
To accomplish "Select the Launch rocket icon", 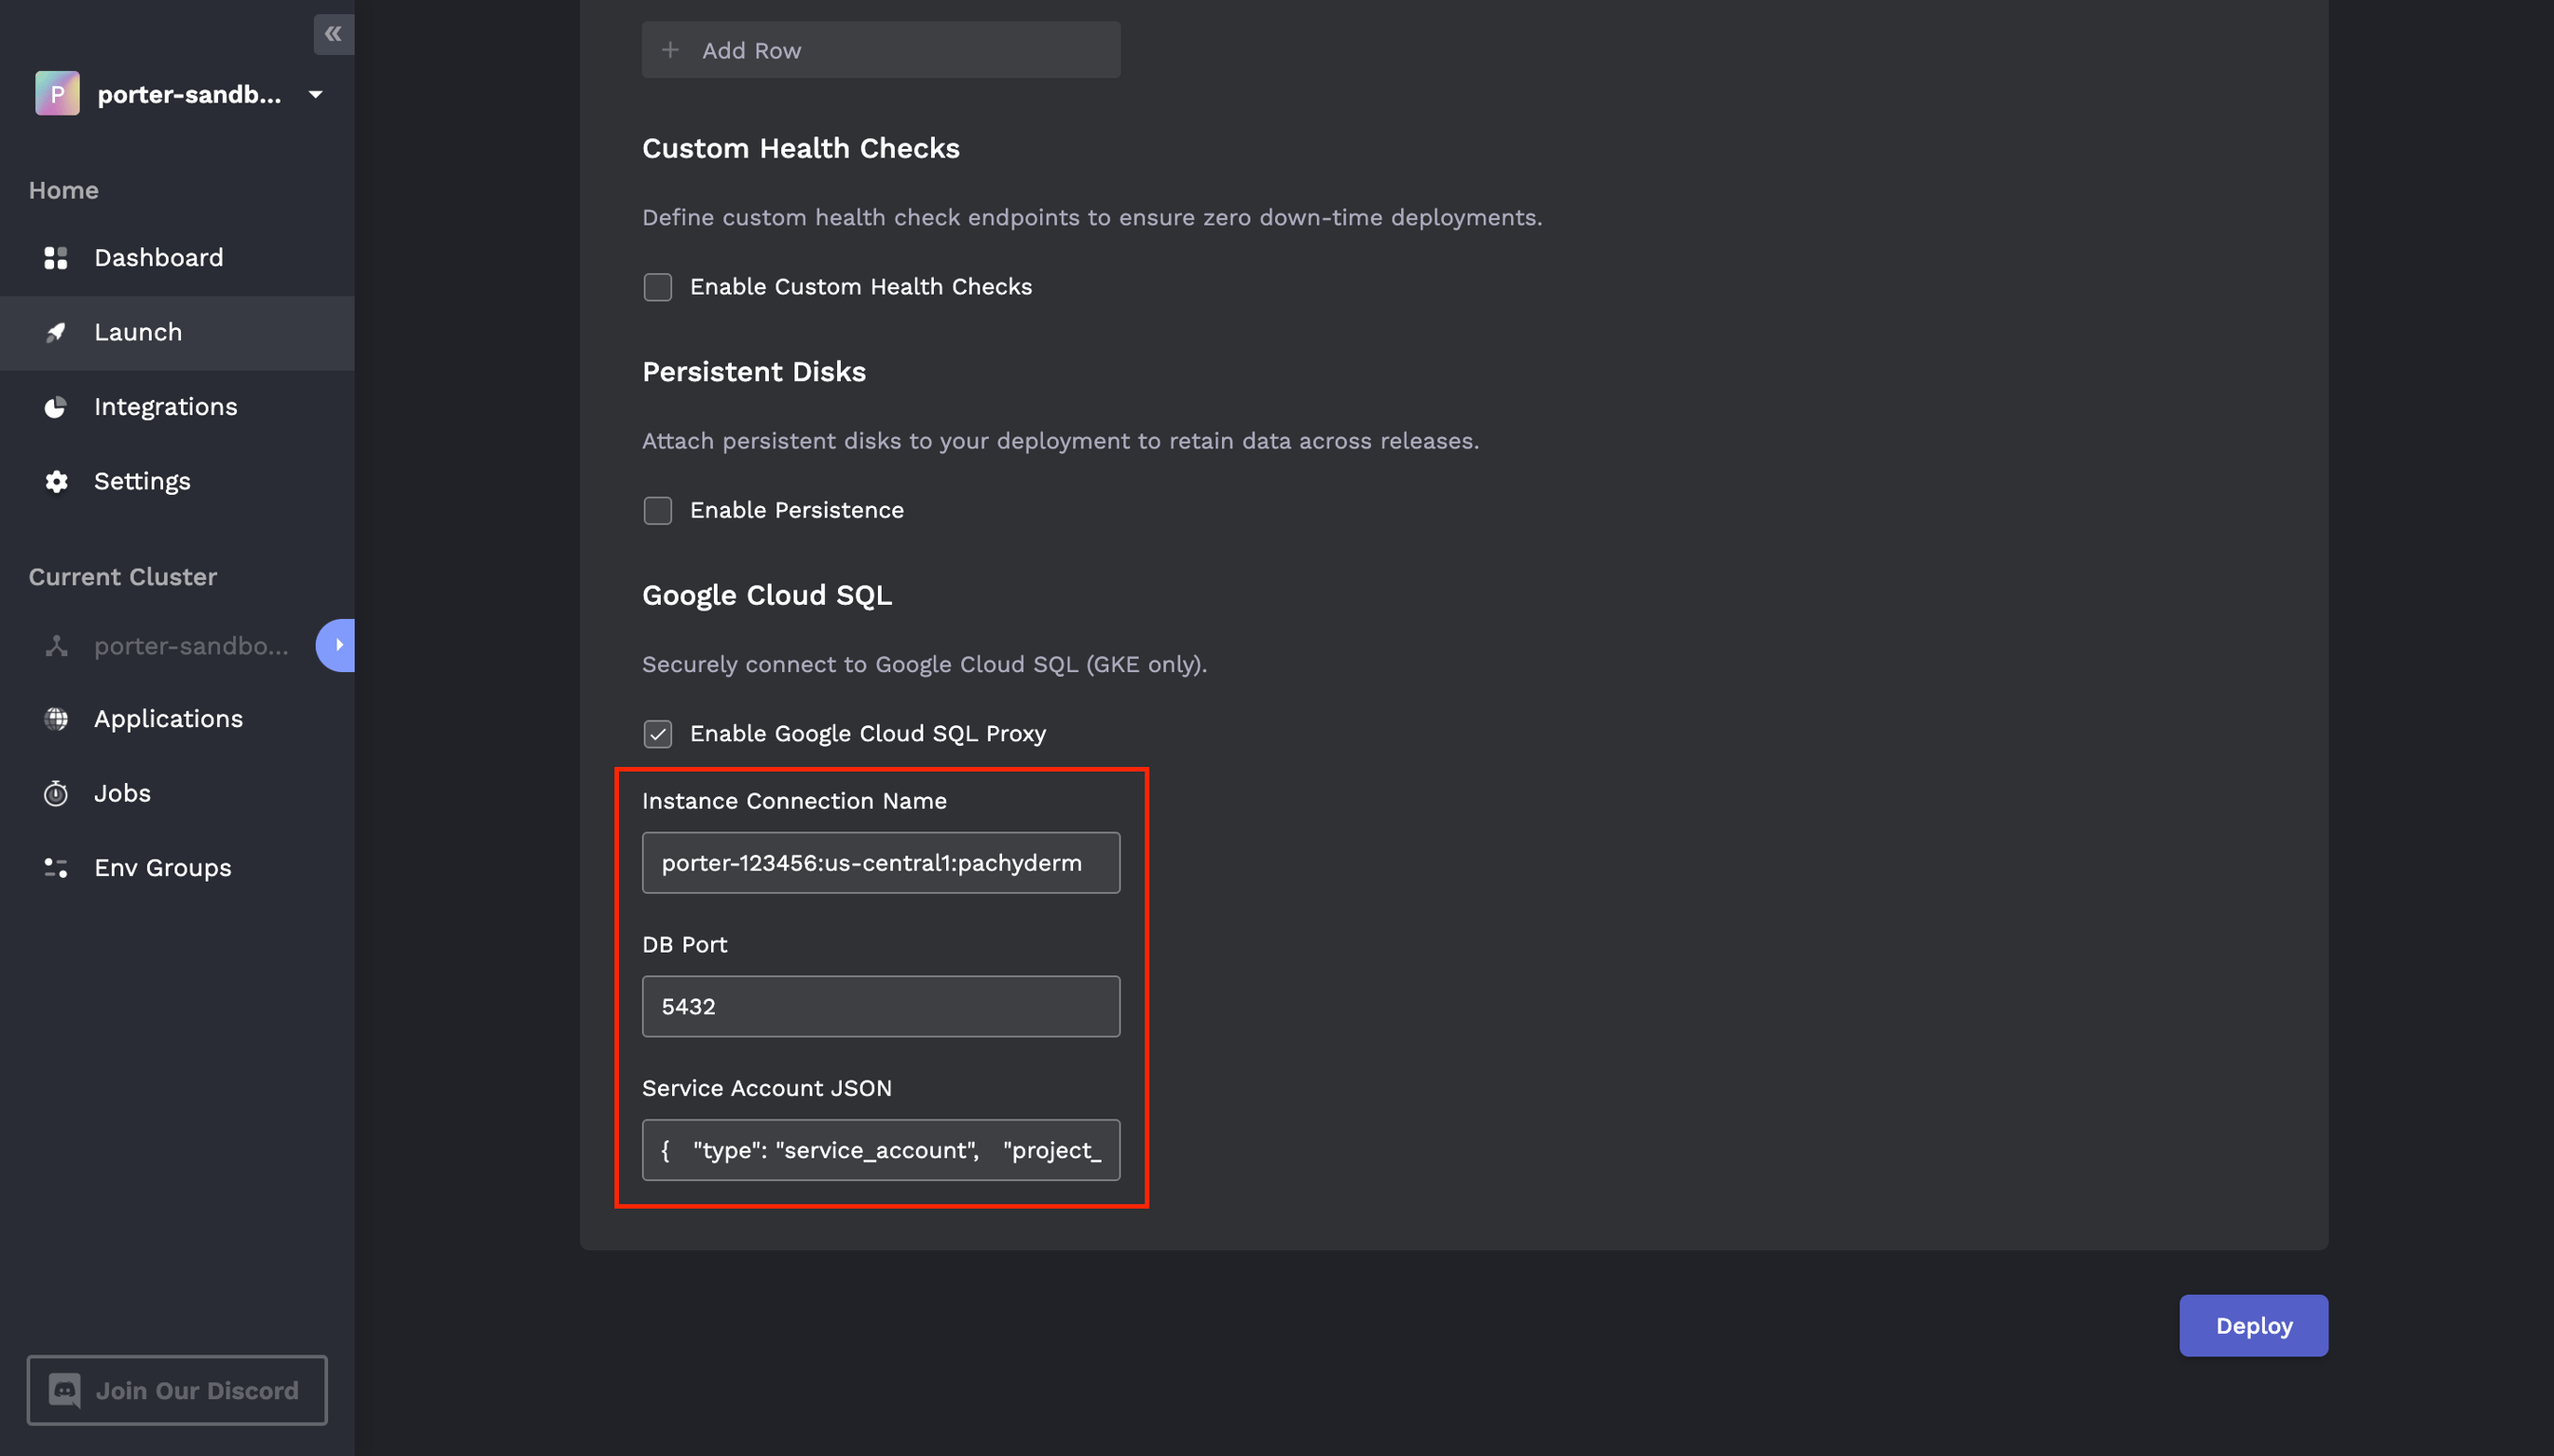I will (56, 332).
